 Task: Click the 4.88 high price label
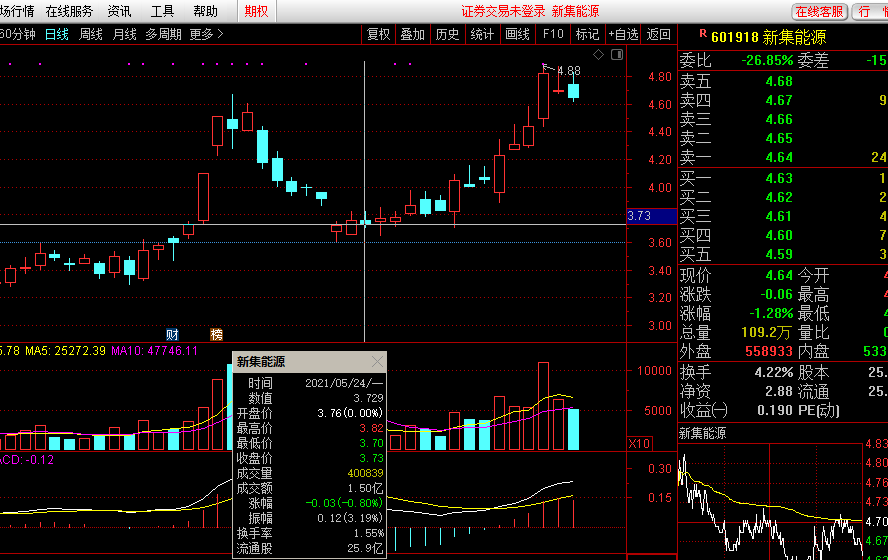coord(569,71)
